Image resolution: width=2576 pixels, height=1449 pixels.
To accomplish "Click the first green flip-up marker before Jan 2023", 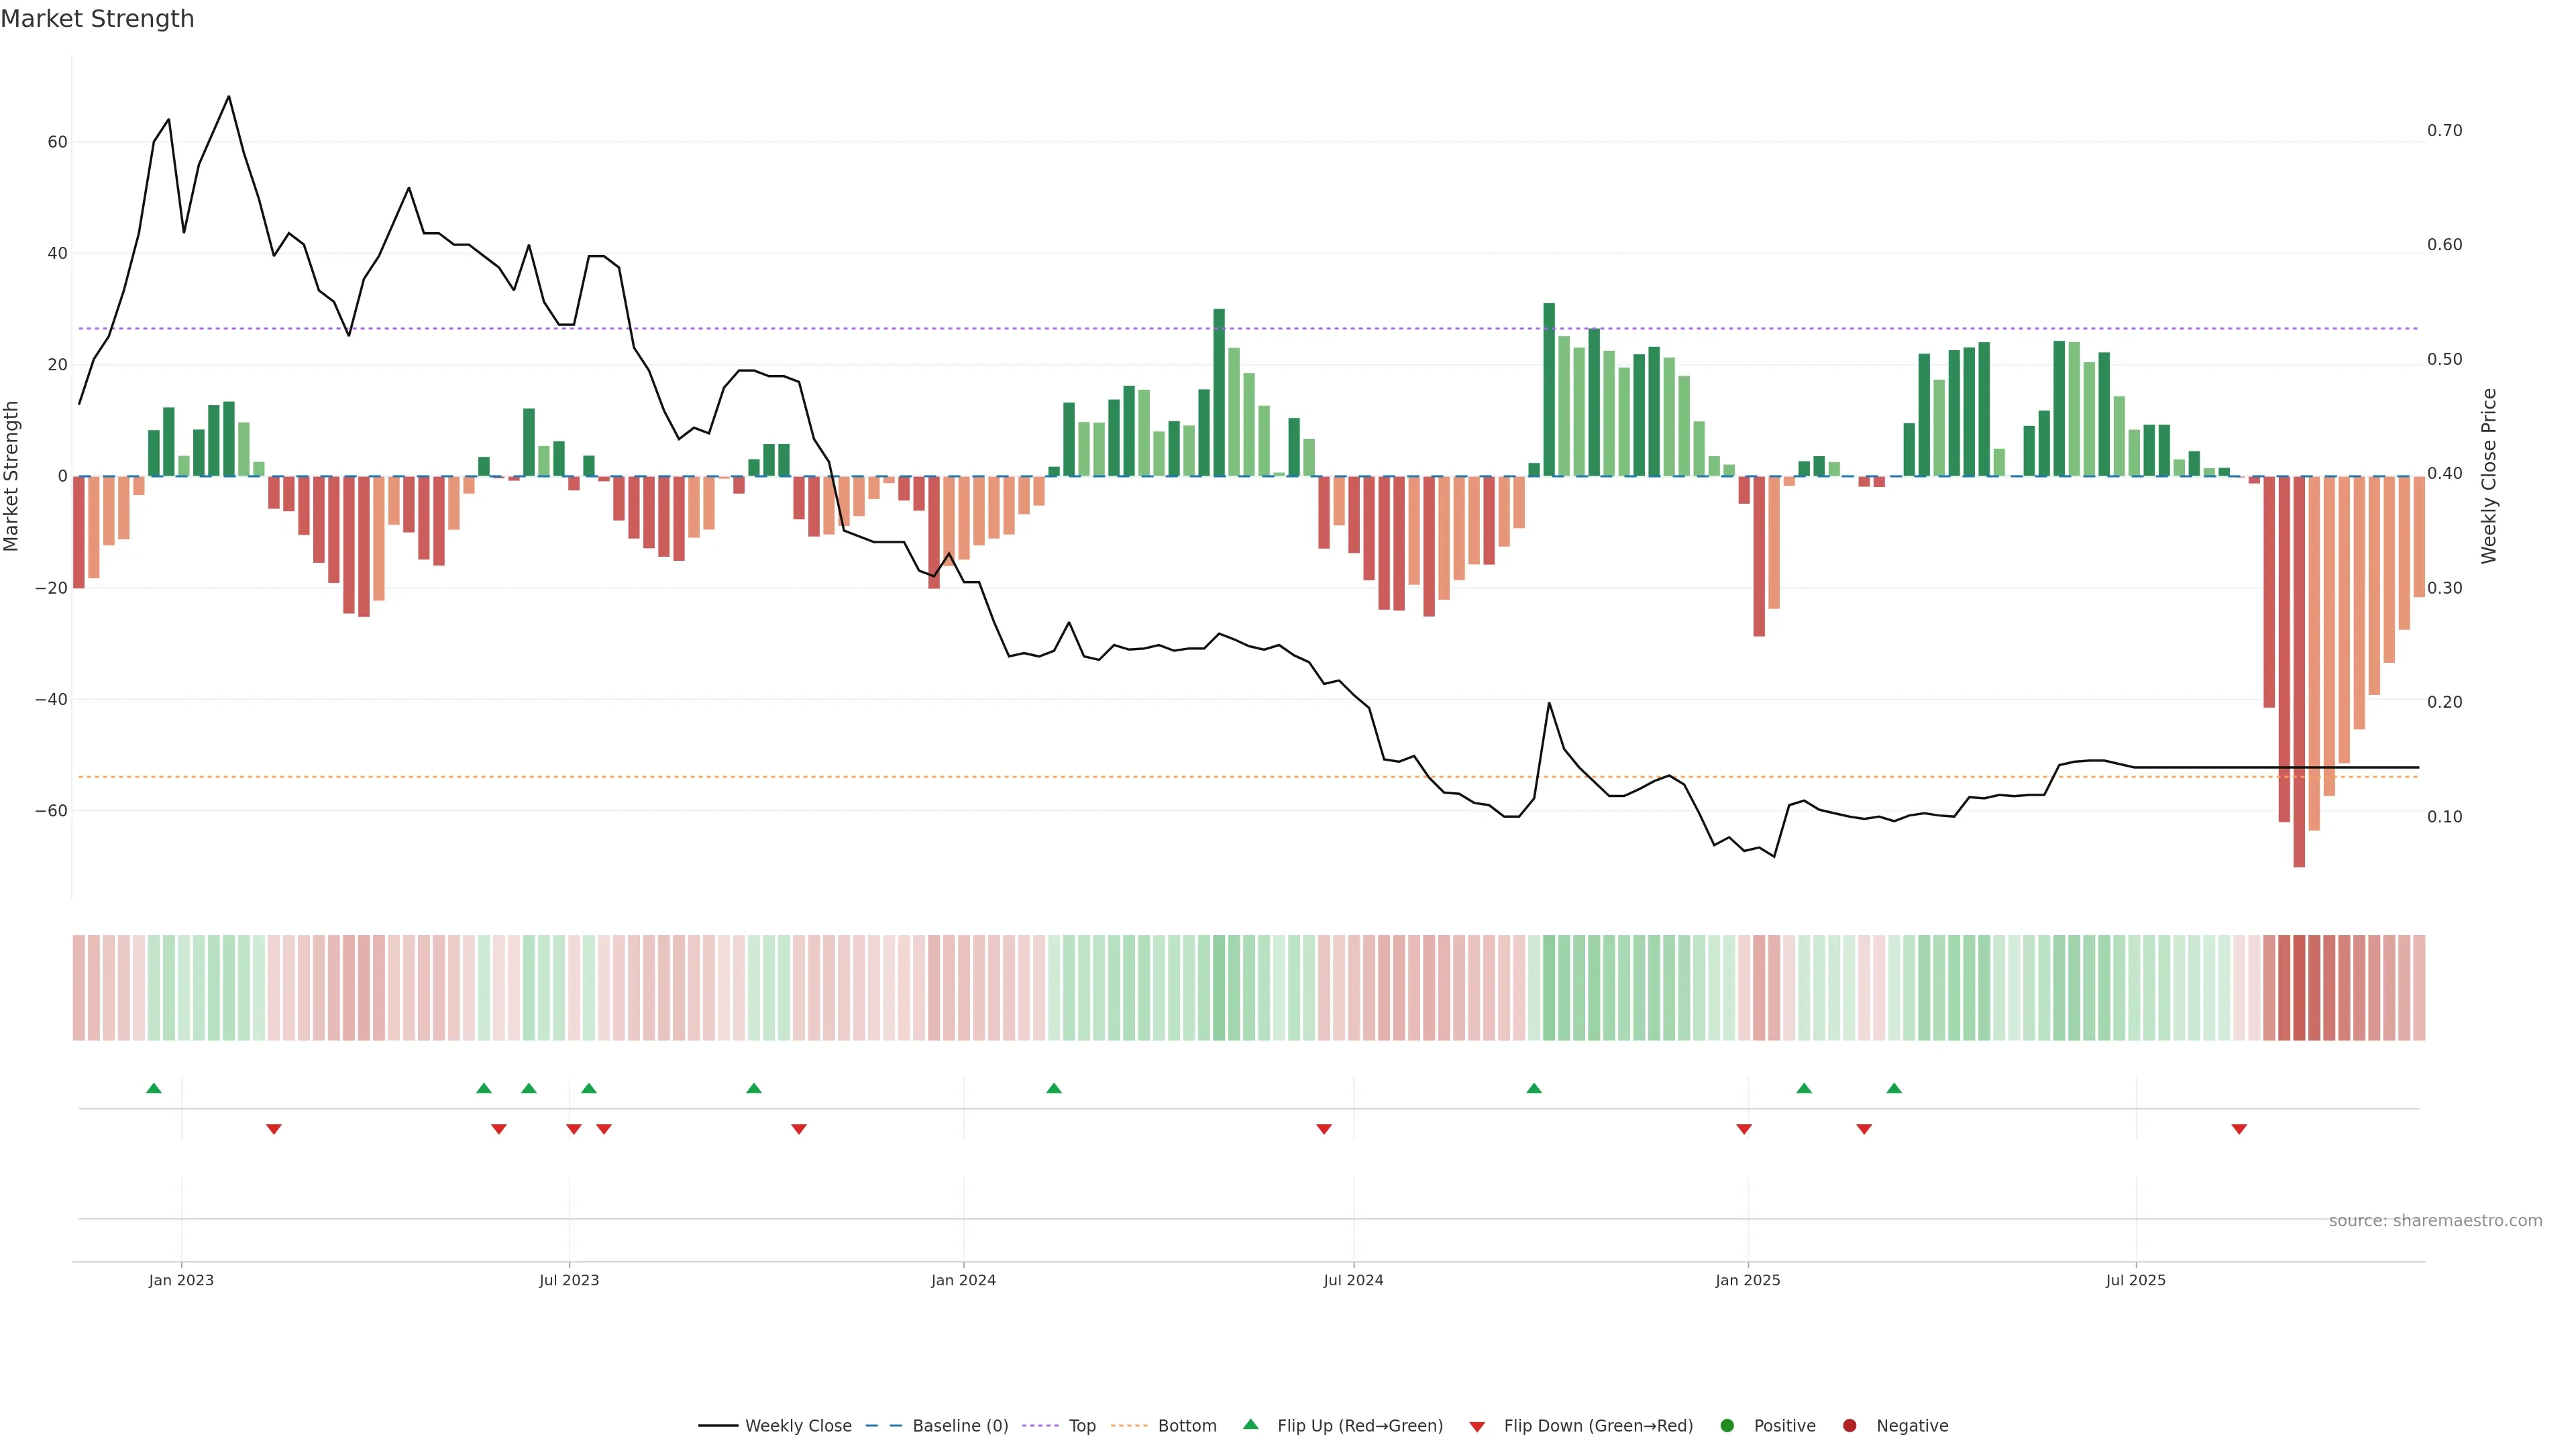I will [153, 1088].
